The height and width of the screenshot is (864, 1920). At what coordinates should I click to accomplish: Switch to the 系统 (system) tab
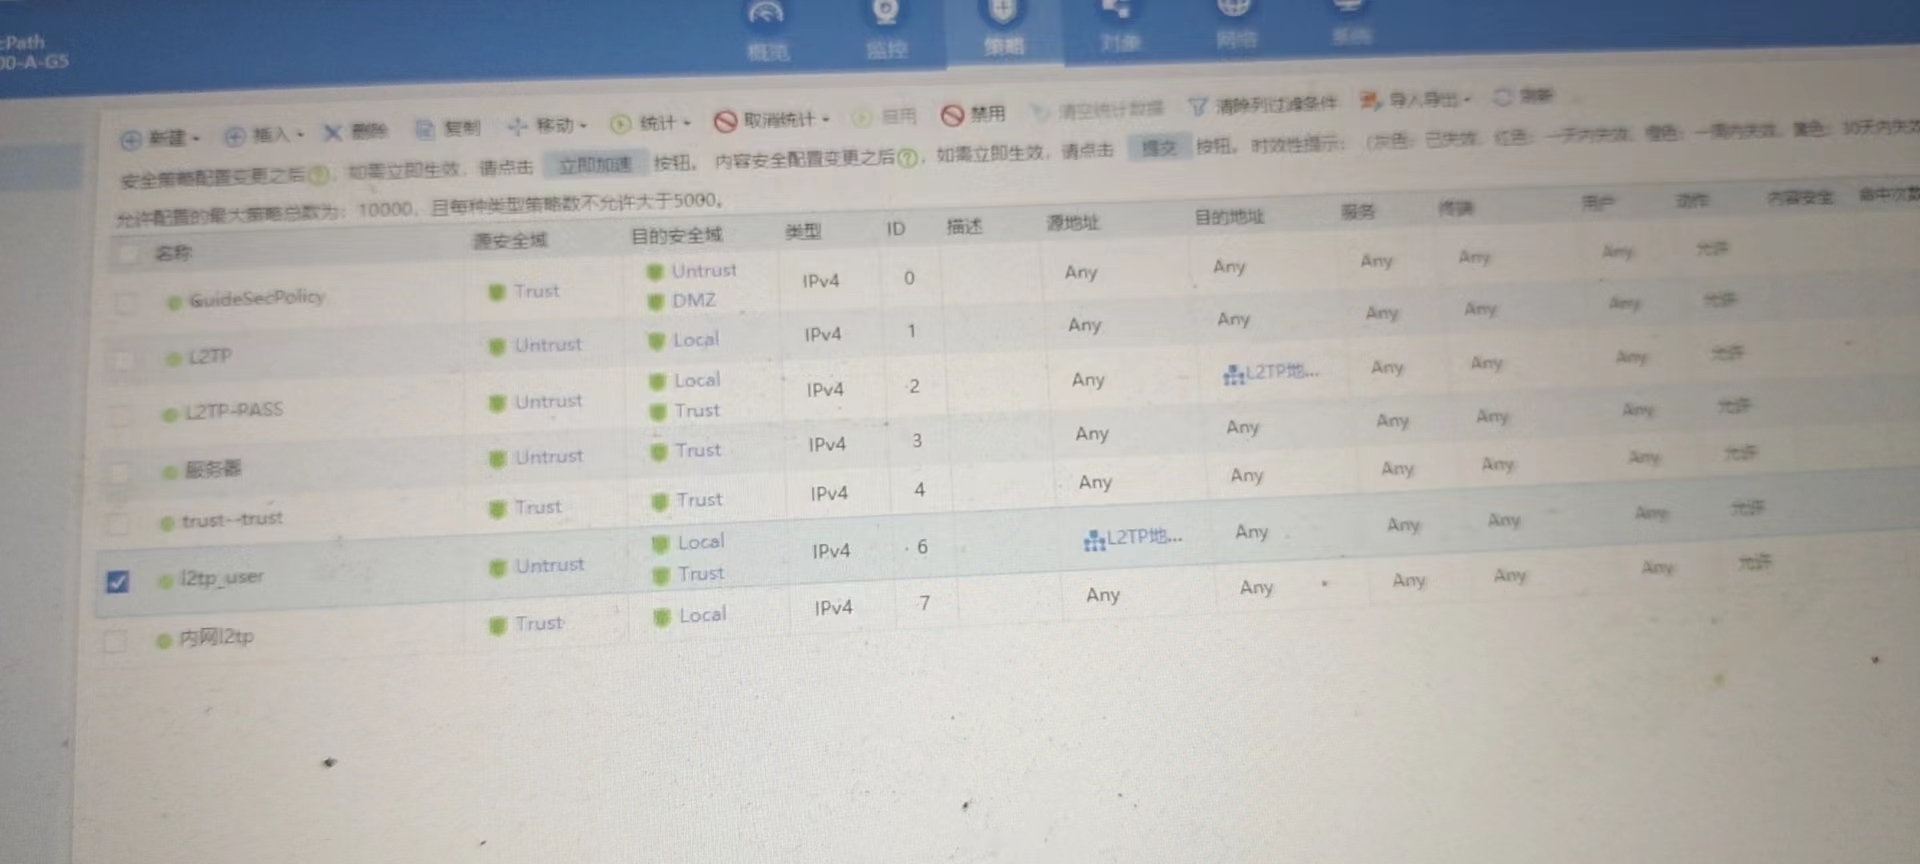[1351, 22]
